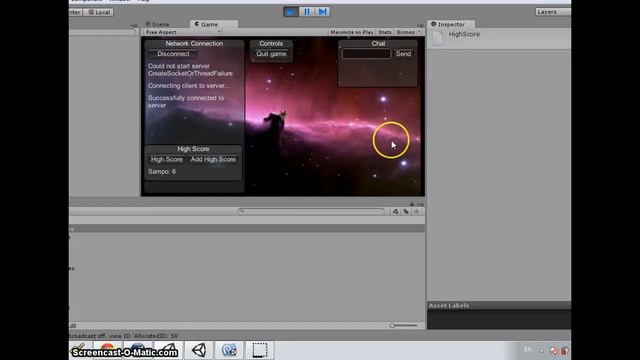This screenshot has width=640, height=360.
Task: Toggle the Project panel lock icon
Action: click(412, 204)
